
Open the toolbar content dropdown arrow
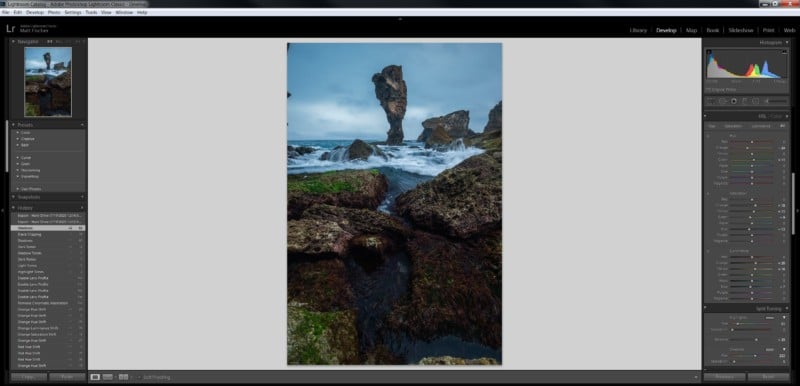696,377
